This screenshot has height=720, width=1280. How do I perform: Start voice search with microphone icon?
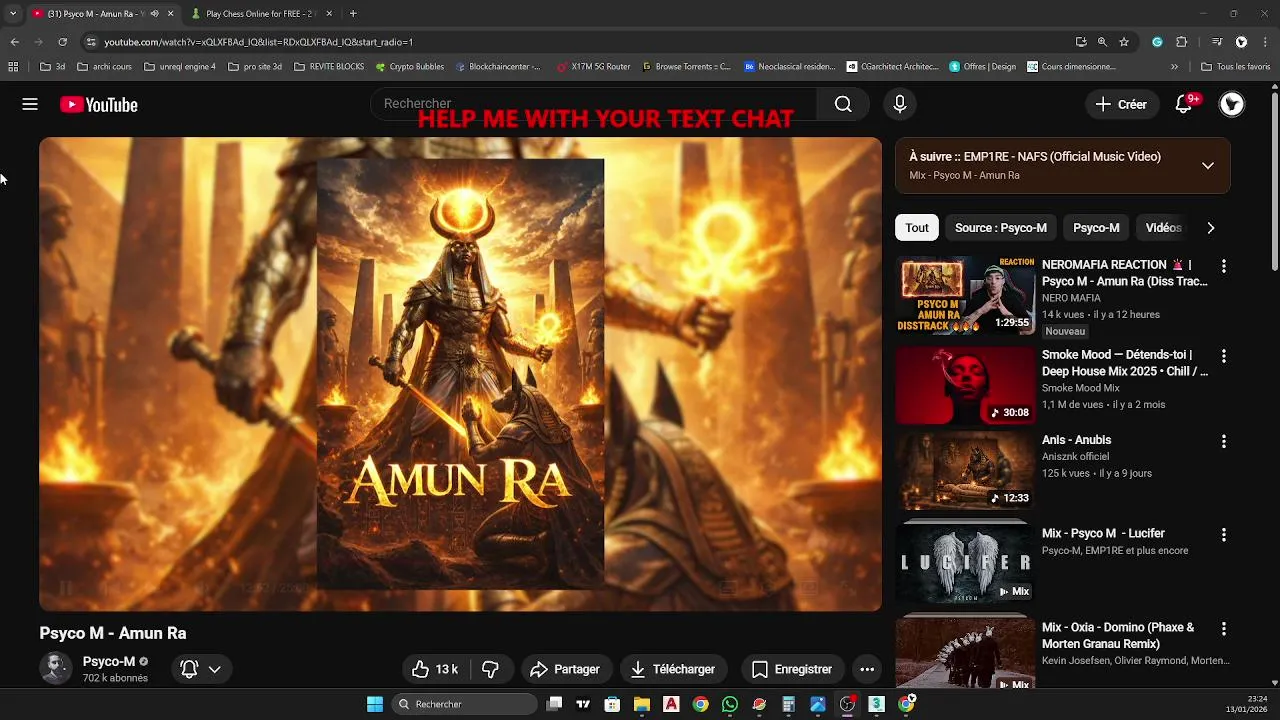click(x=899, y=104)
